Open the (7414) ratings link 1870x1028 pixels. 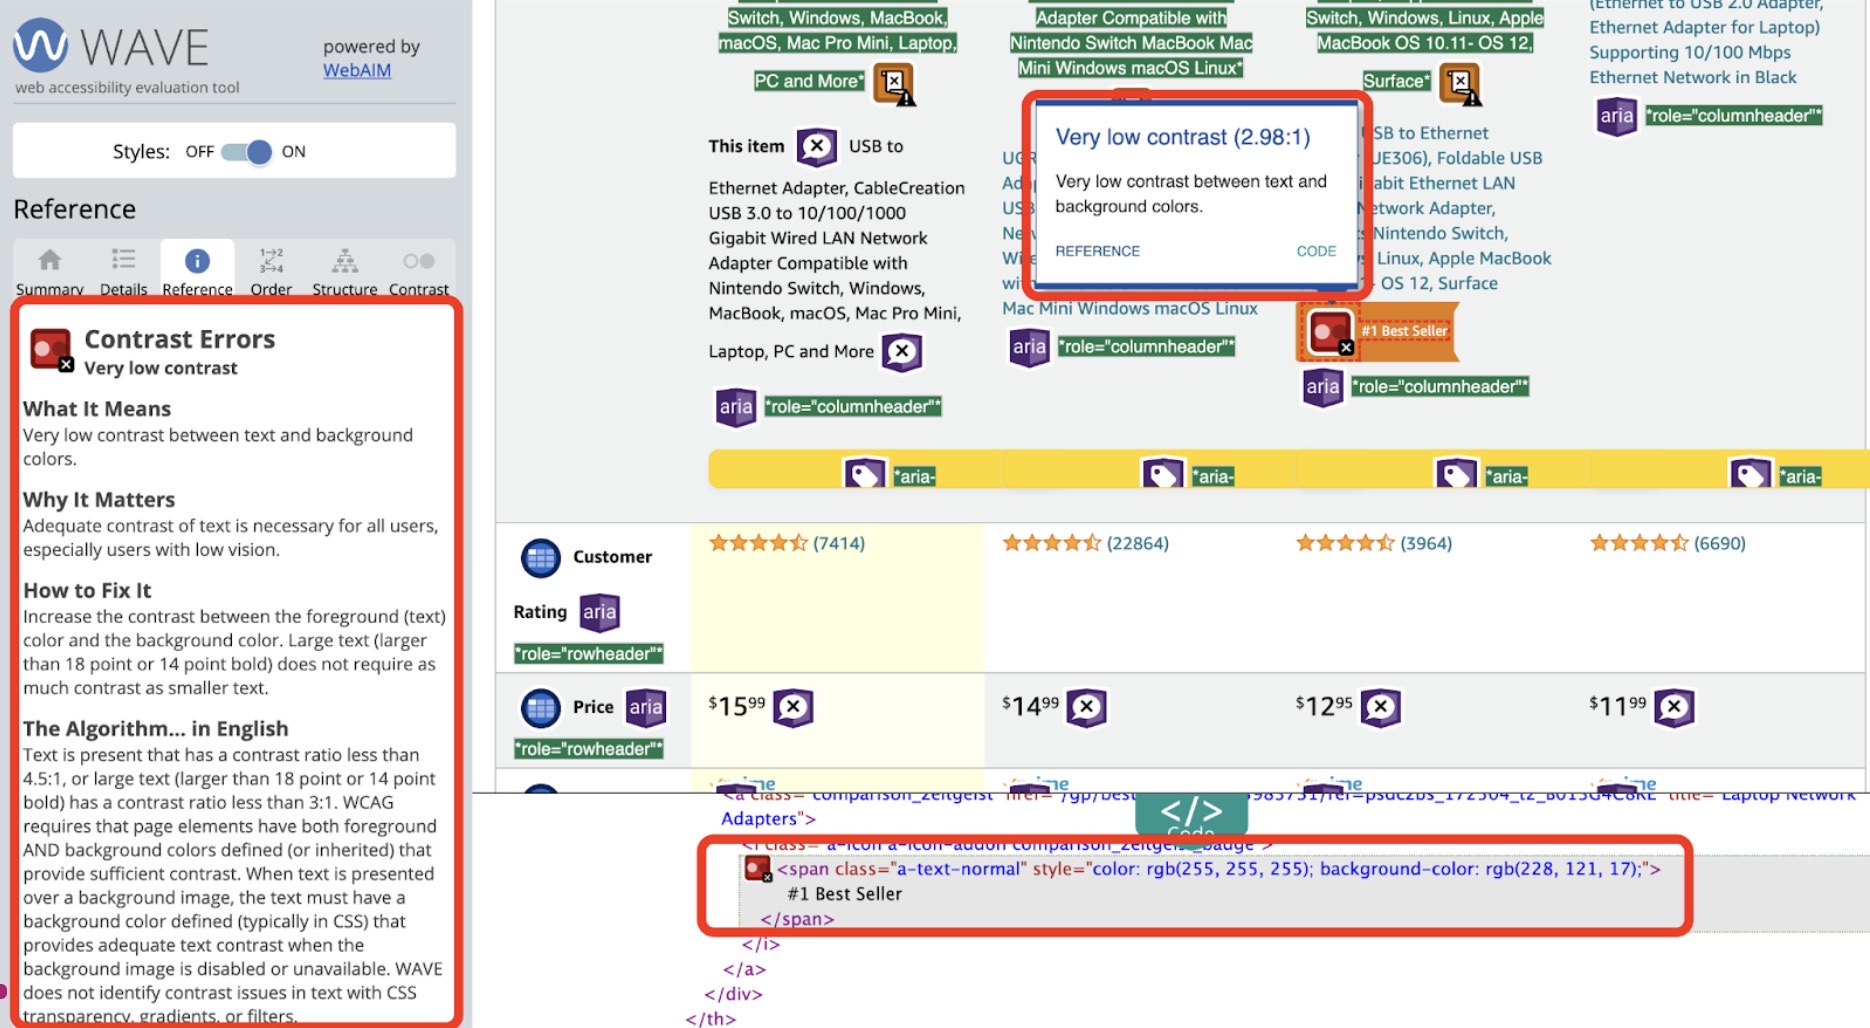pyautogui.click(x=838, y=543)
